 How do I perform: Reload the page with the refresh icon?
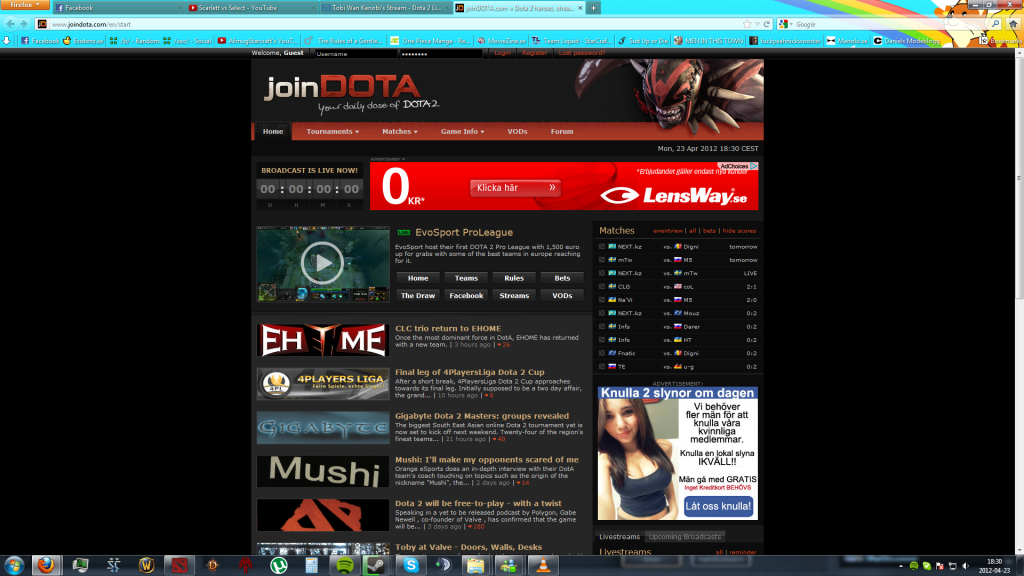[x=767, y=24]
